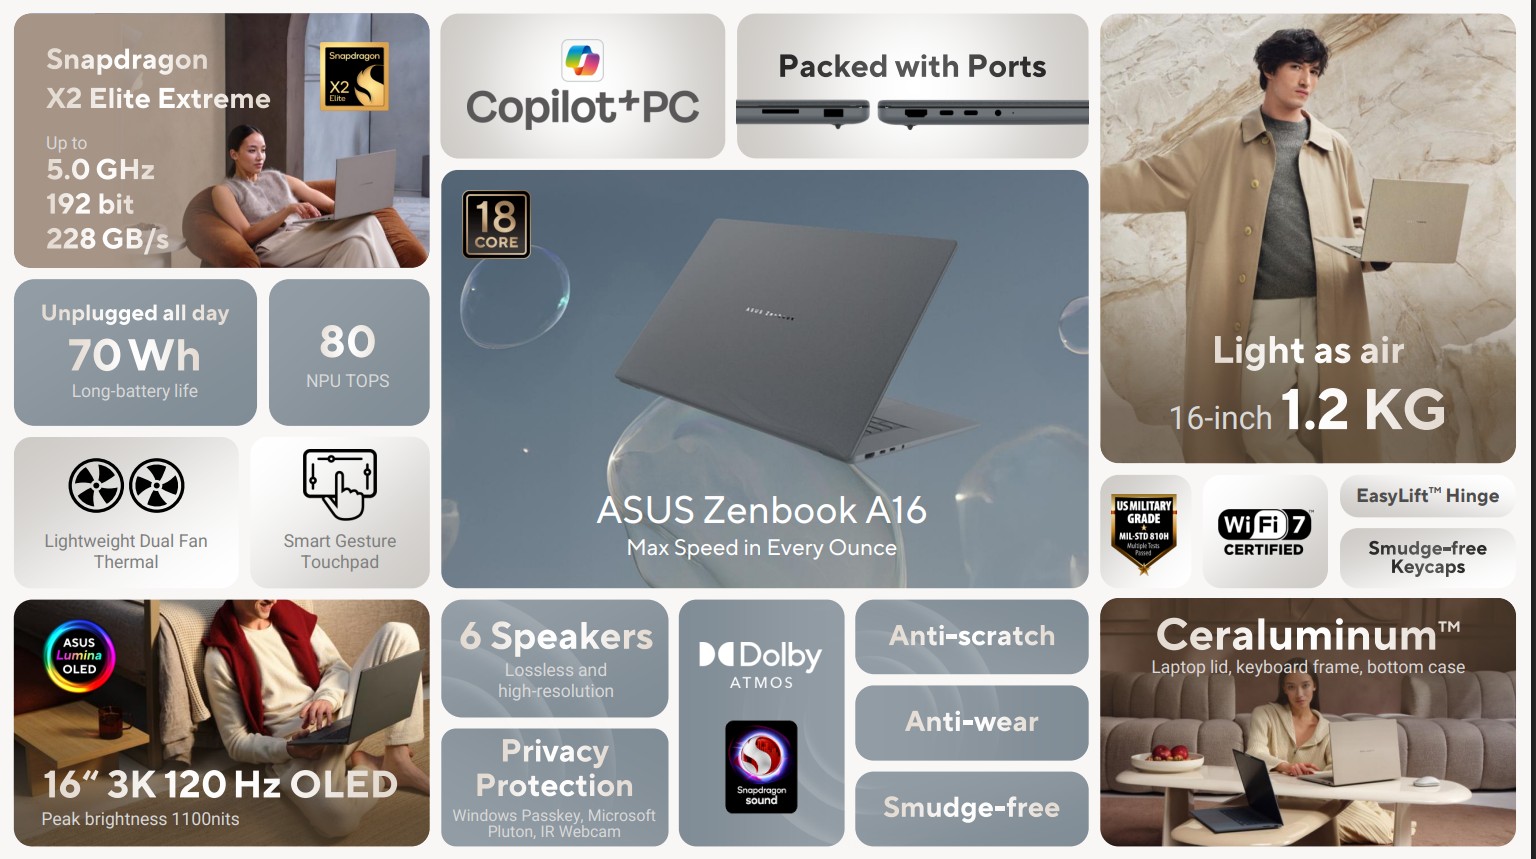This screenshot has height=859, width=1536.
Task: Click the Dolby Atmos logo
Action: tap(761, 666)
